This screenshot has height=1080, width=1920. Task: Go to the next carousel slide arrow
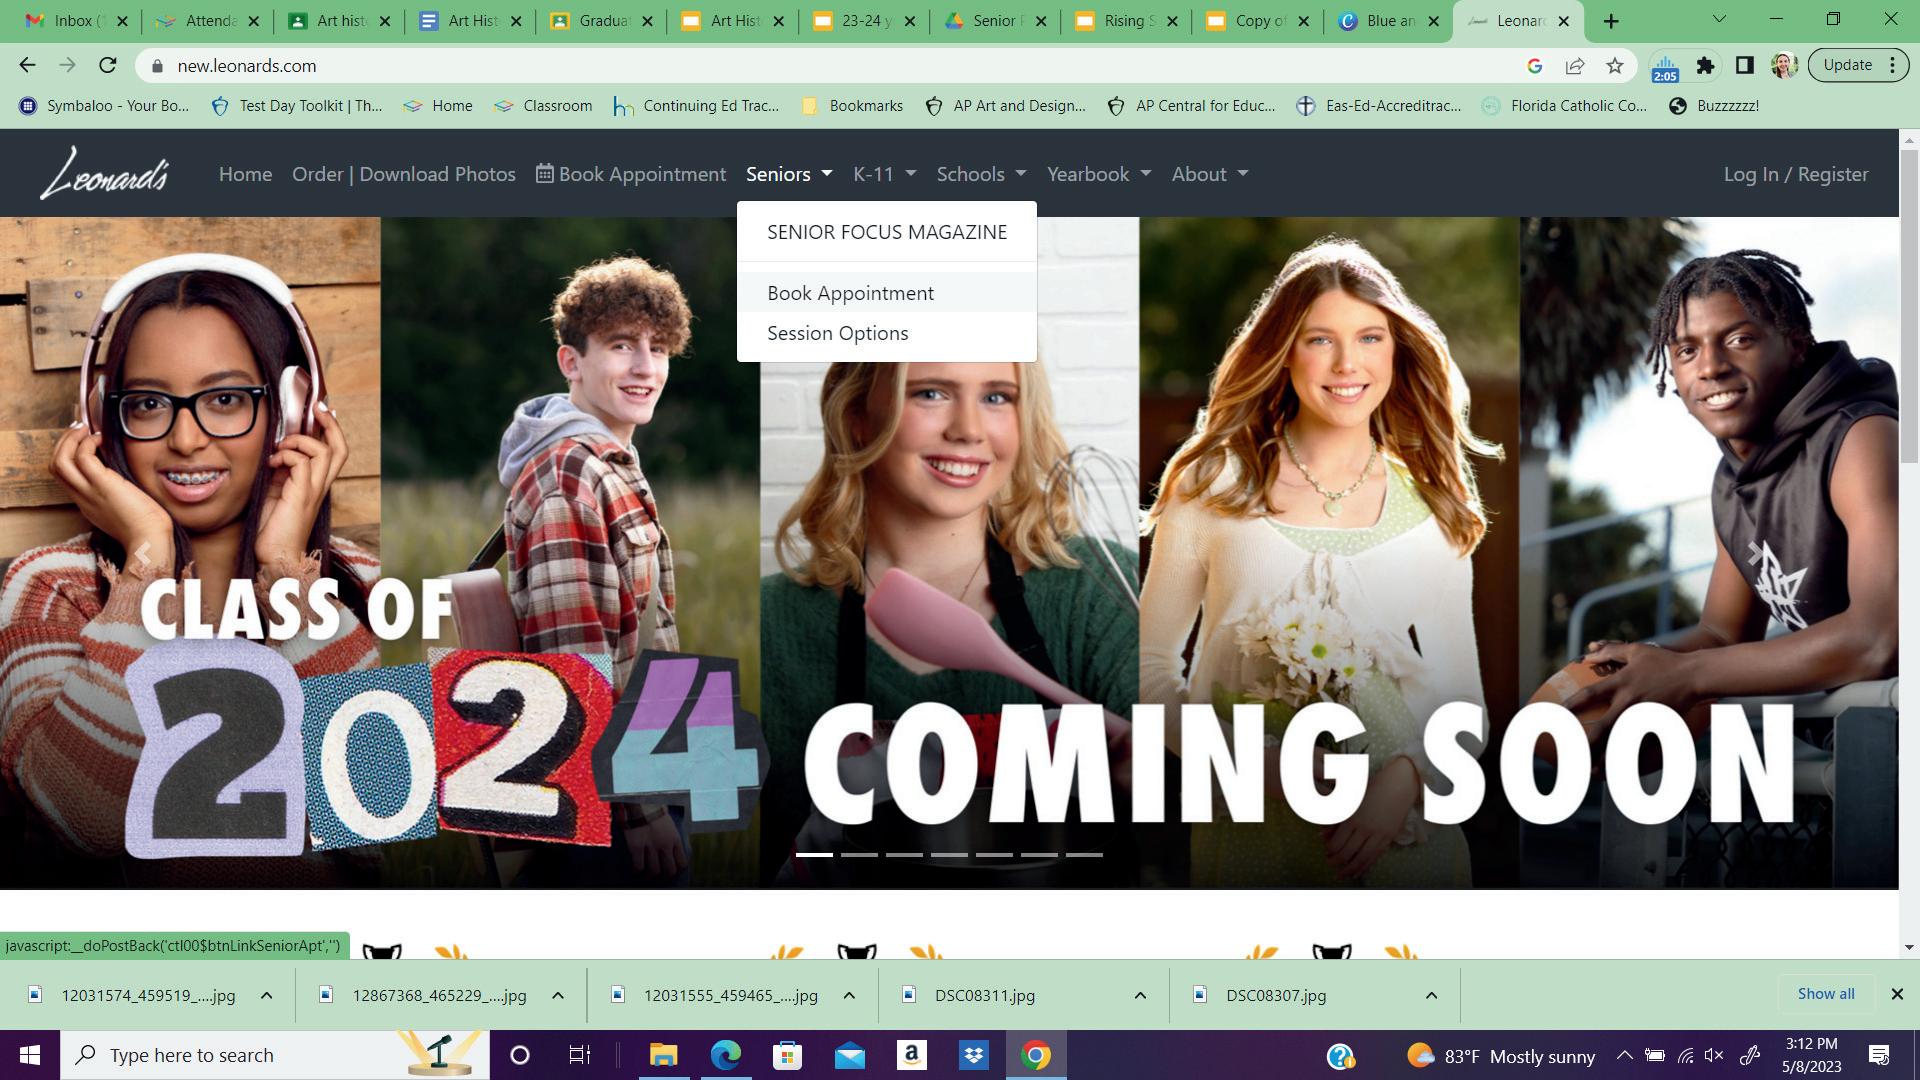click(x=1754, y=553)
